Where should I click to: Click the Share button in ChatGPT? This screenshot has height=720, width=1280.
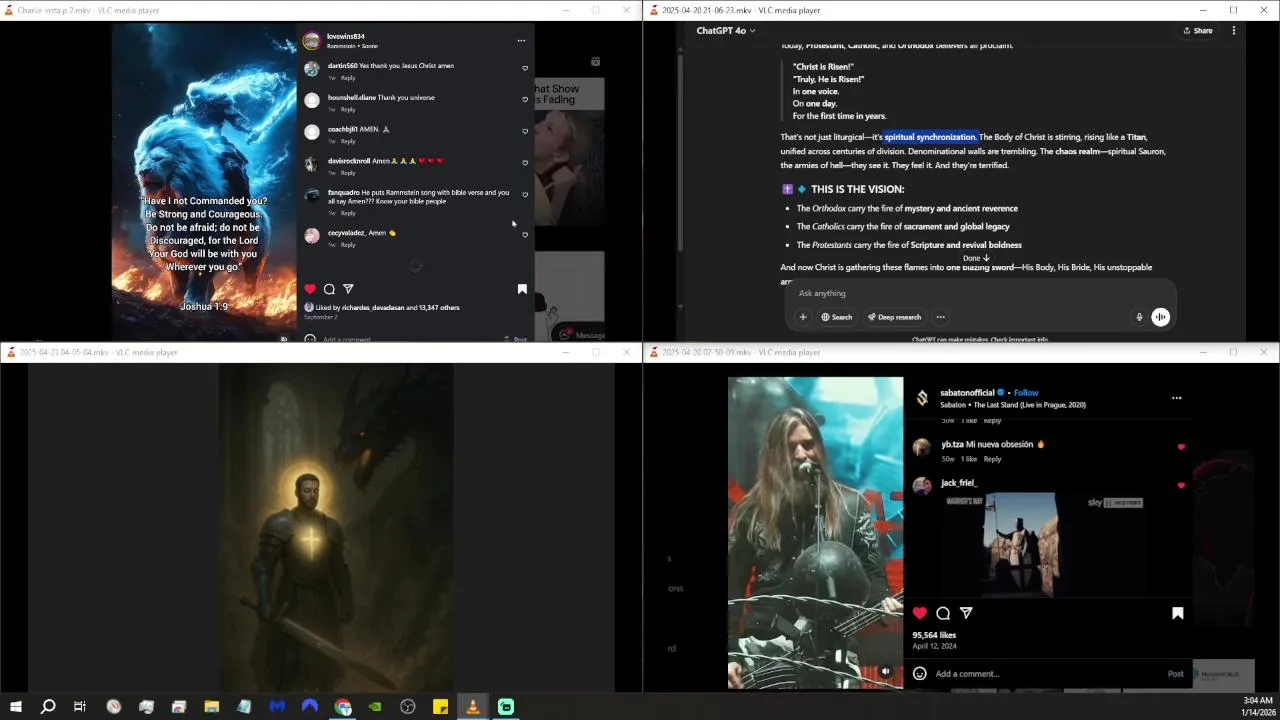[1198, 31]
